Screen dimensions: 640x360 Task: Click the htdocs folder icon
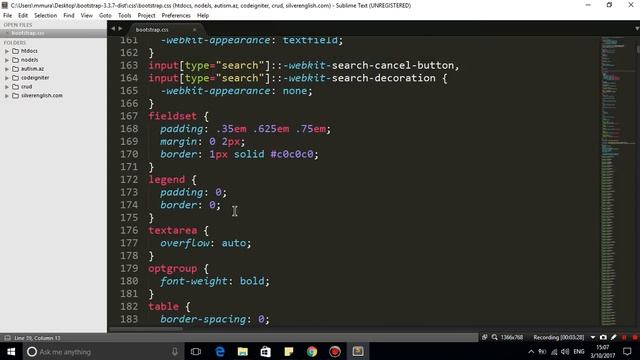[16, 51]
